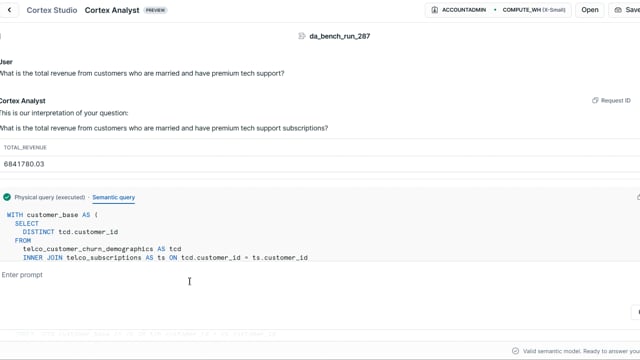This screenshot has height=360, width=640.
Task: Click the PREVIEW badge next to Cortex Analyst
Action: tap(156, 10)
